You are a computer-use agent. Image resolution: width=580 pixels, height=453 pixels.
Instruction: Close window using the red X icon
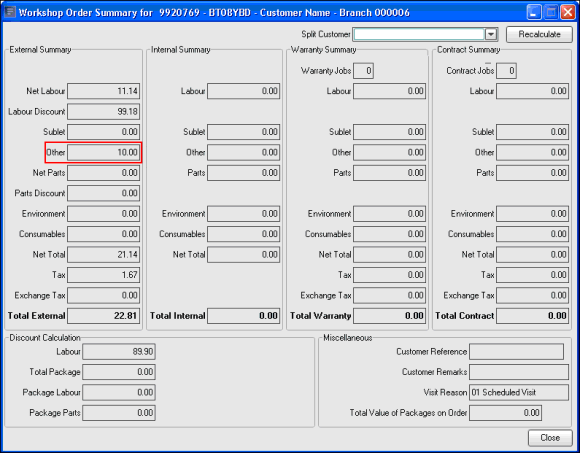click(567, 12)
